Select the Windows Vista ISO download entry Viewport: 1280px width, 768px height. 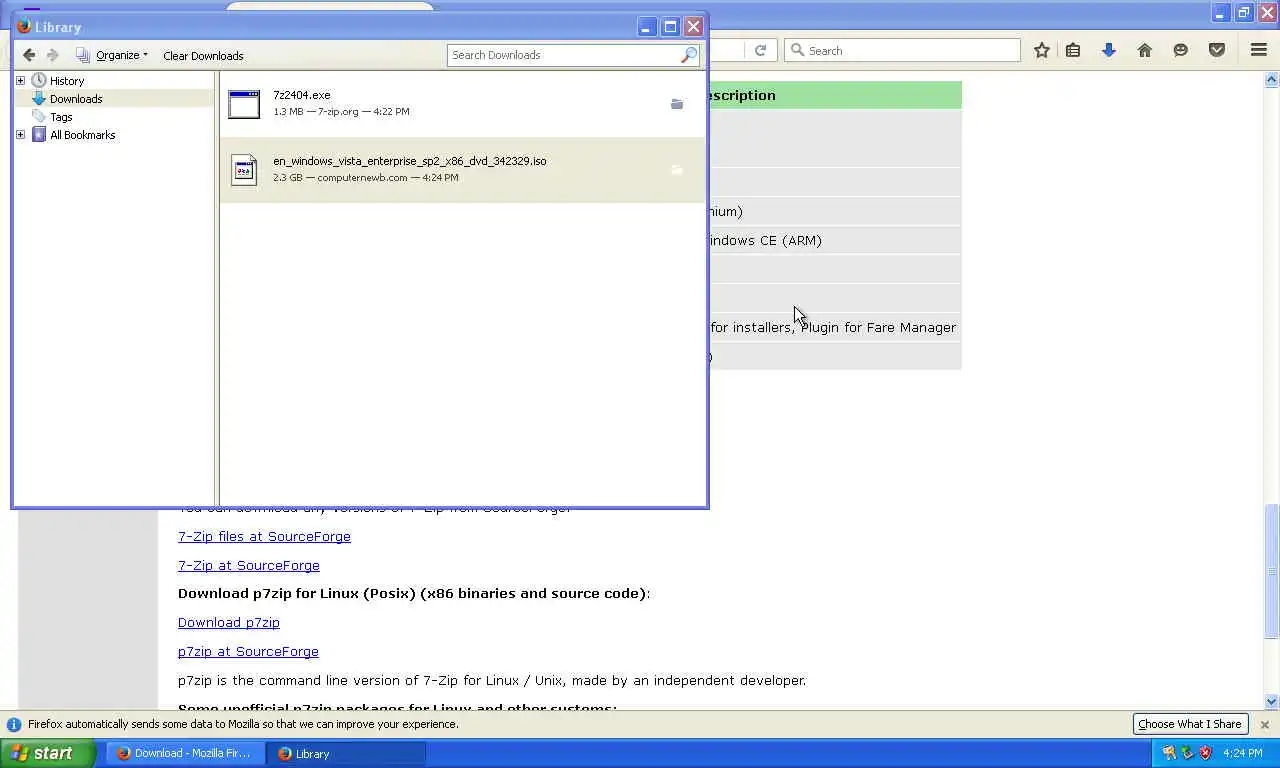462,170
